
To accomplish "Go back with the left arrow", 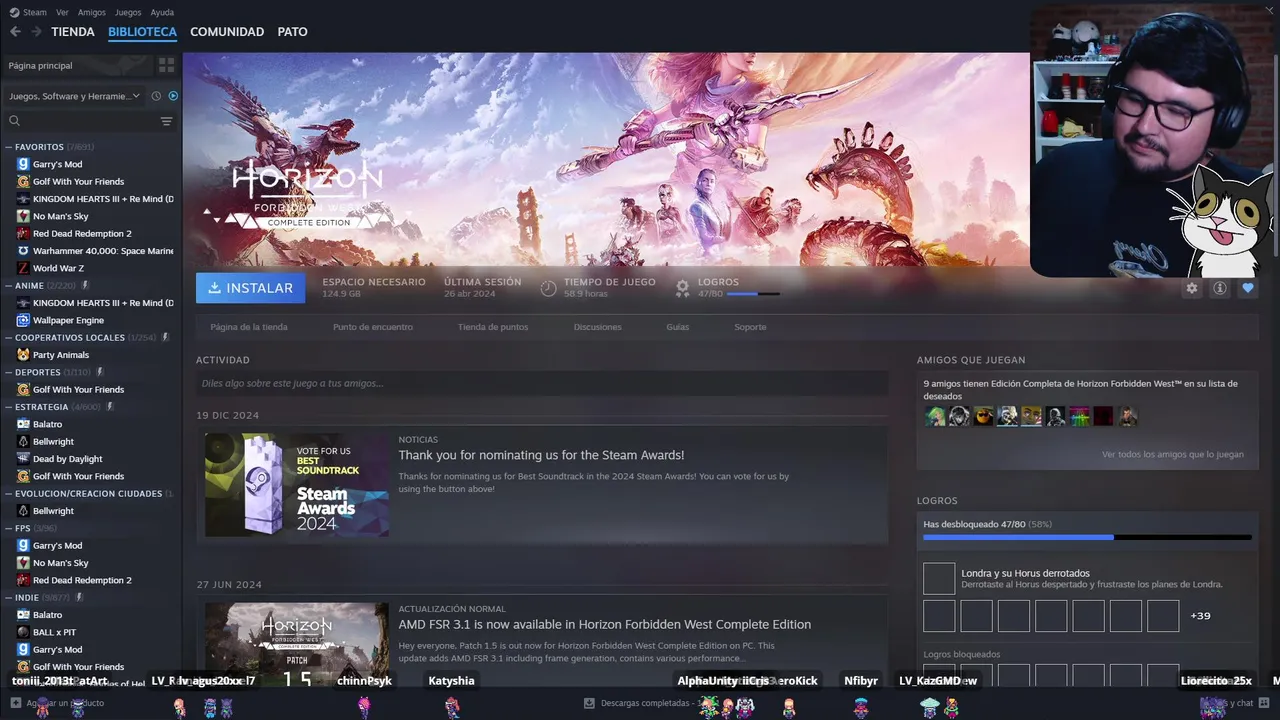I will pos(15,32).
